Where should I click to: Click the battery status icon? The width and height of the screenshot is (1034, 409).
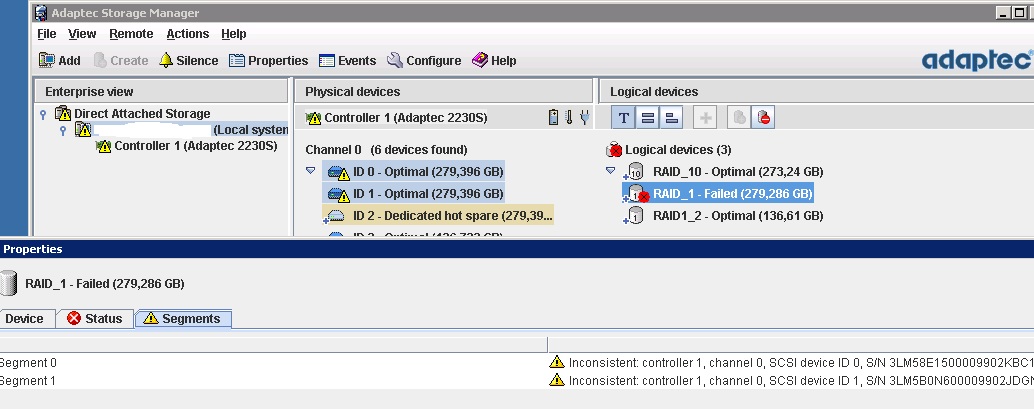tap(553, 117)
